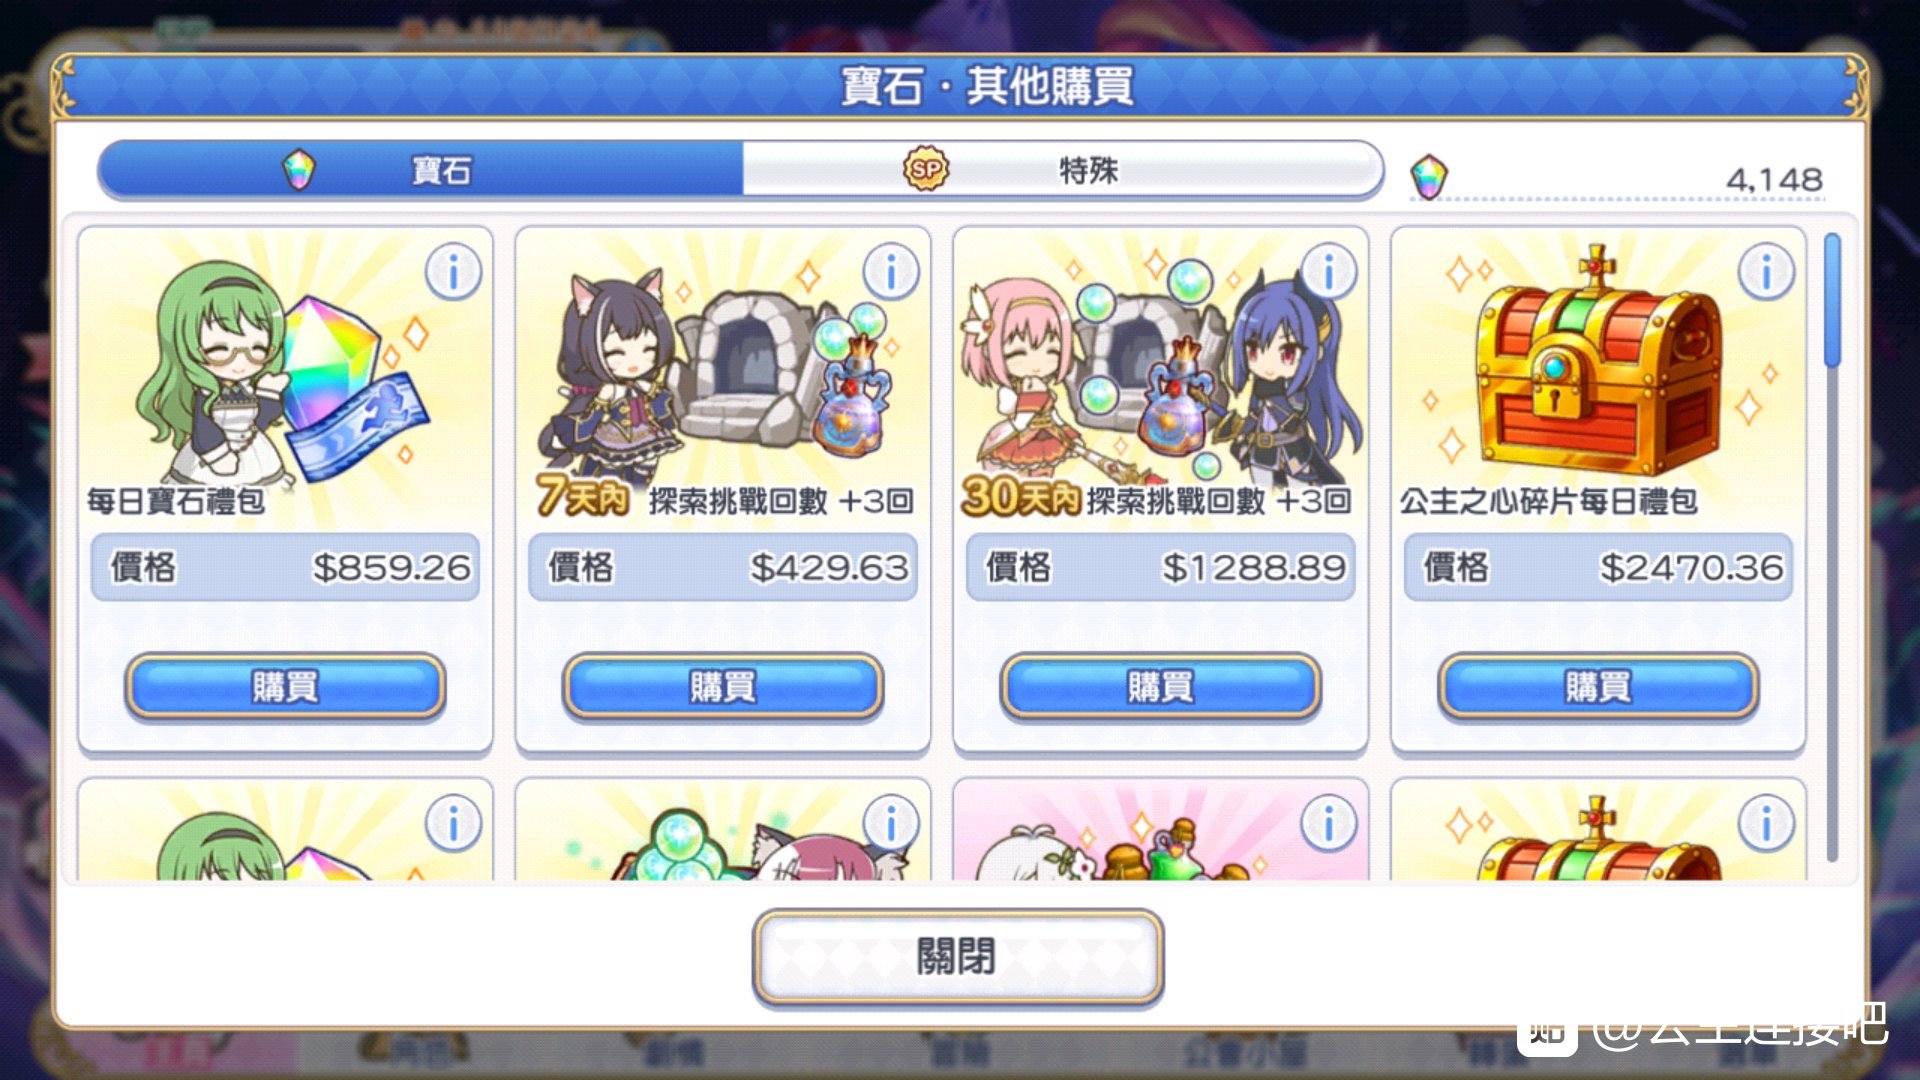Click the vertical scrollbar of the shop list
1920x1080 pixels.
point(1832,548)
